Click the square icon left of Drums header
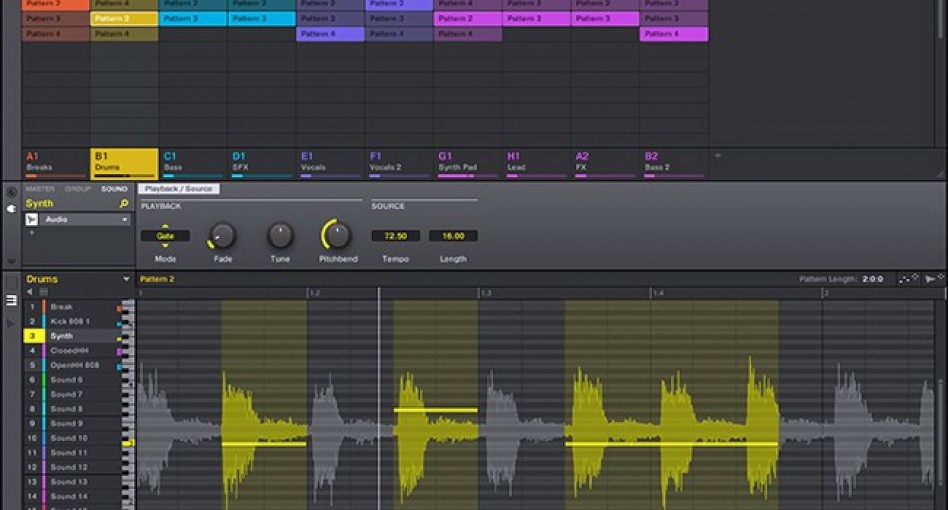This screenshot has width=948, height=510. tap(11, 282)
